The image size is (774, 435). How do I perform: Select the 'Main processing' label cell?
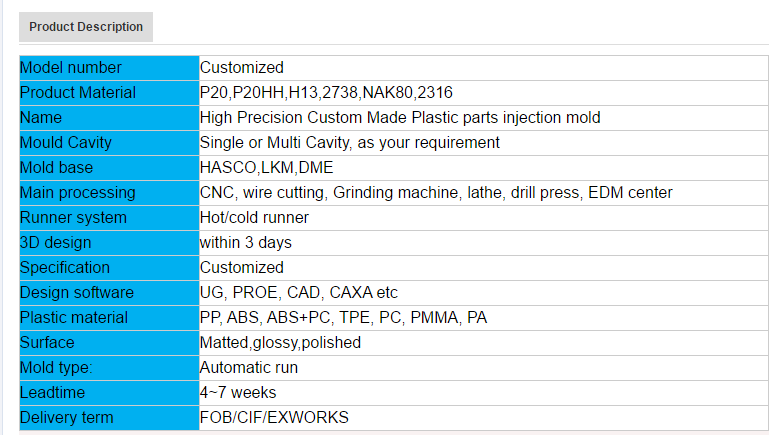point(109,193)
